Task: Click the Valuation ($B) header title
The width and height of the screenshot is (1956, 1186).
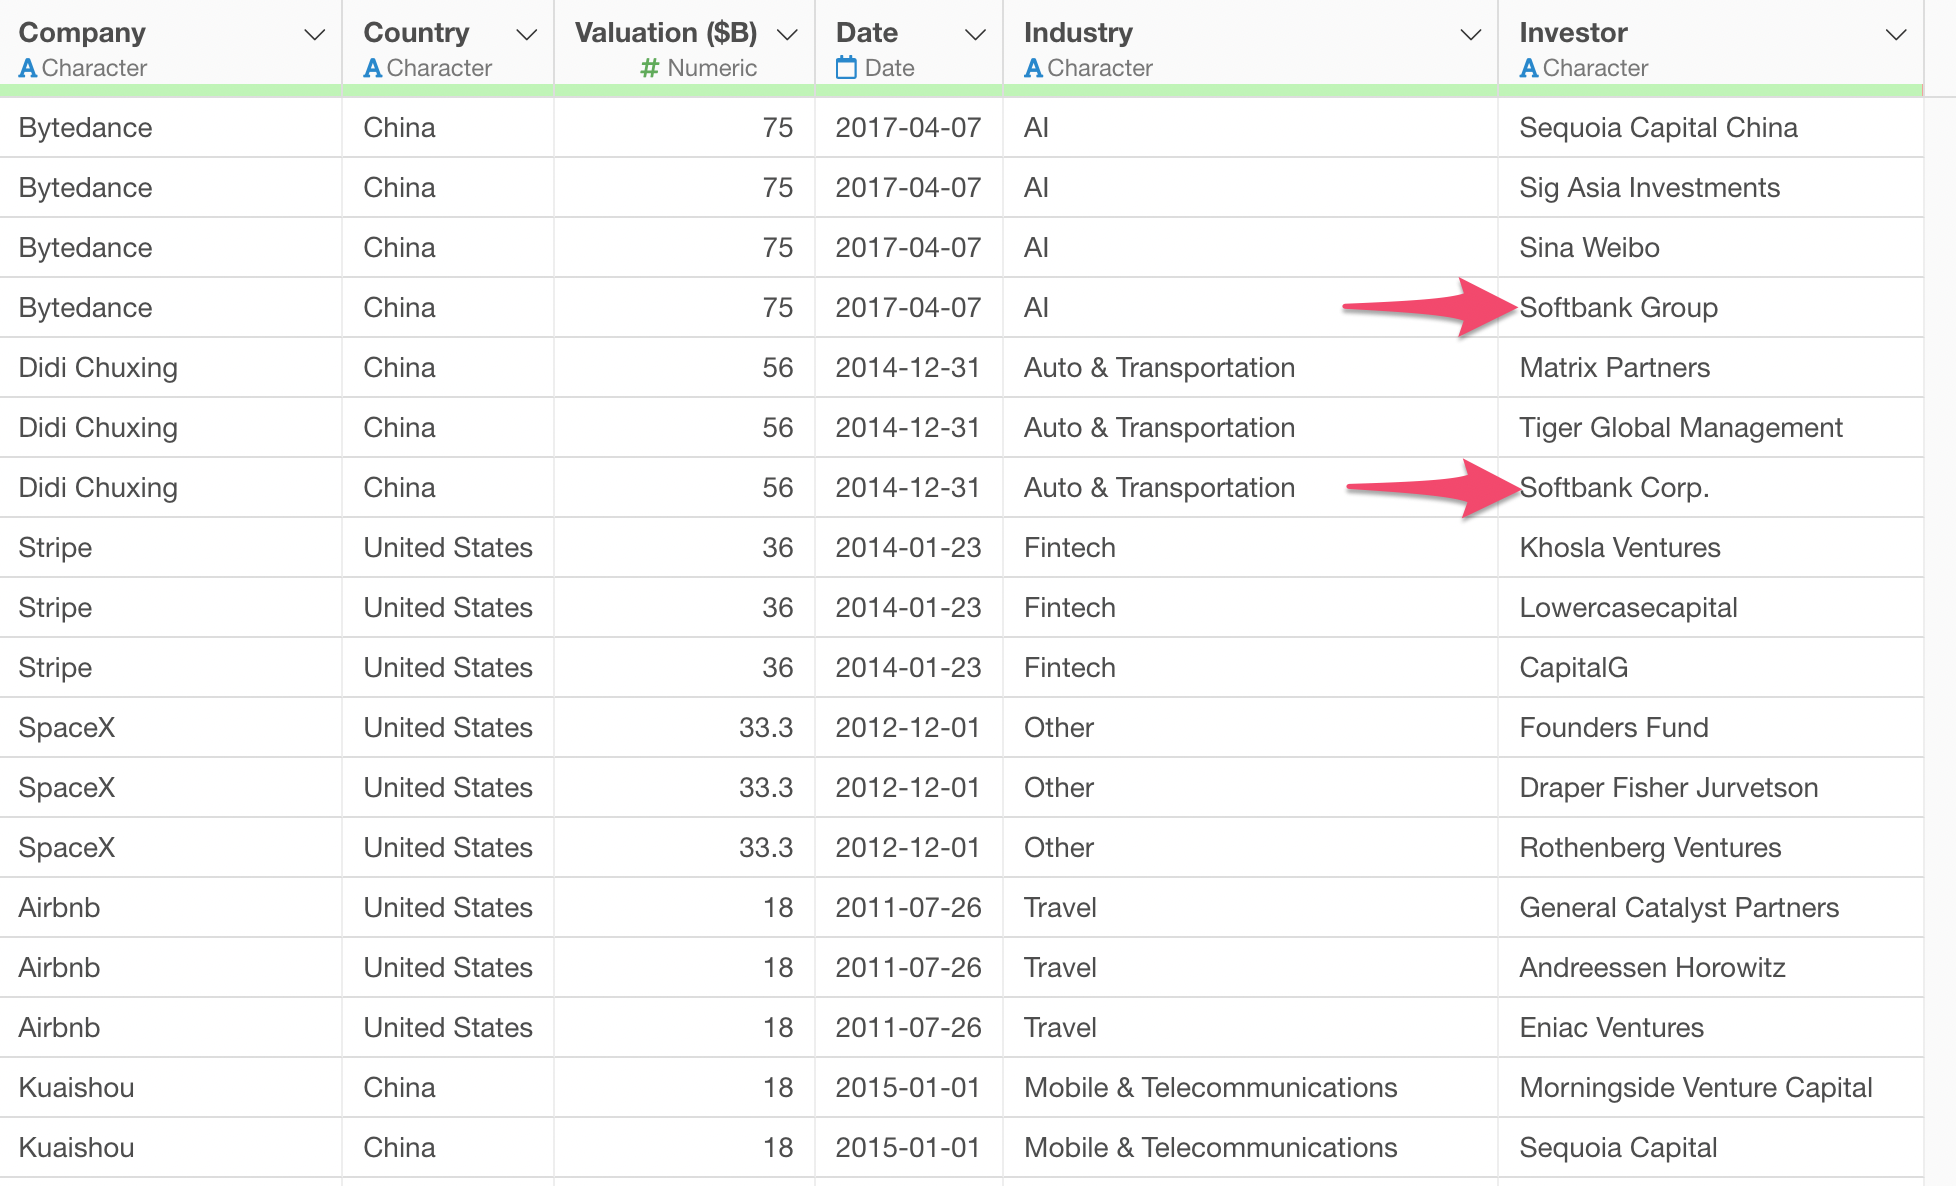Action: tap(665, 32)
